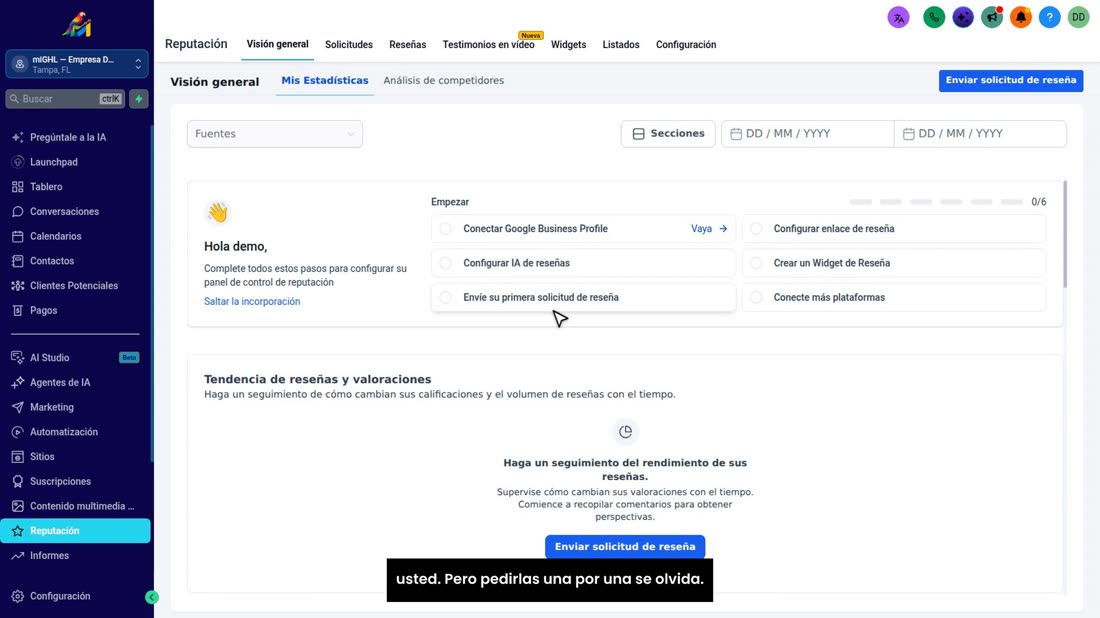This screenshot has width=1100, height=618.
Task: Open the orange notifications bell
Action: click(x=1021, y=18)
